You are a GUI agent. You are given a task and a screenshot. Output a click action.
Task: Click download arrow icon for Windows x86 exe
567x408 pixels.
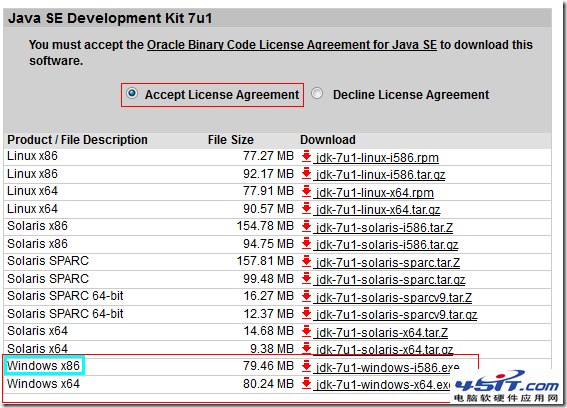click(306, 366)
